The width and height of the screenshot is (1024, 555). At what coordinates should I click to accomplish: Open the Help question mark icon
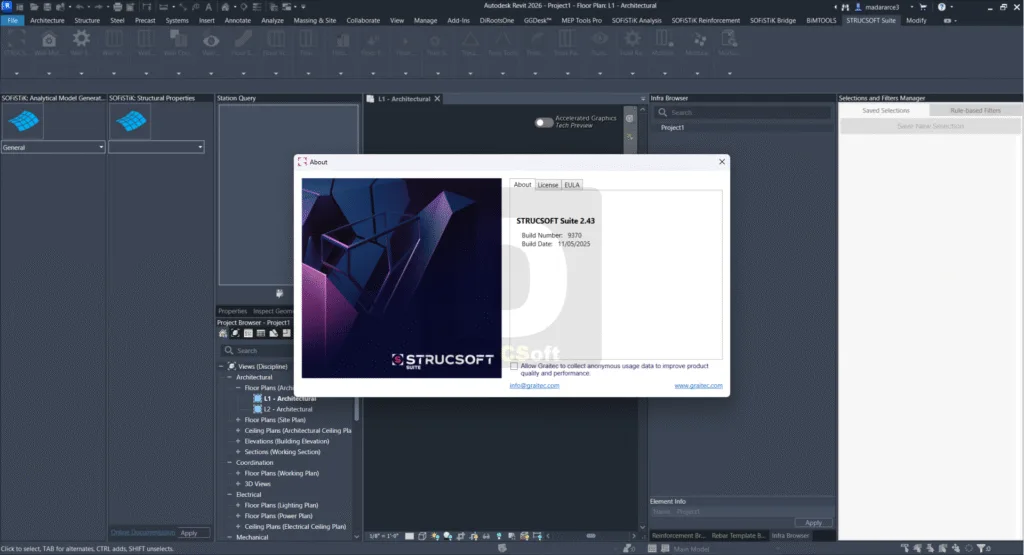pyautogui.click(x=942, y=7)
